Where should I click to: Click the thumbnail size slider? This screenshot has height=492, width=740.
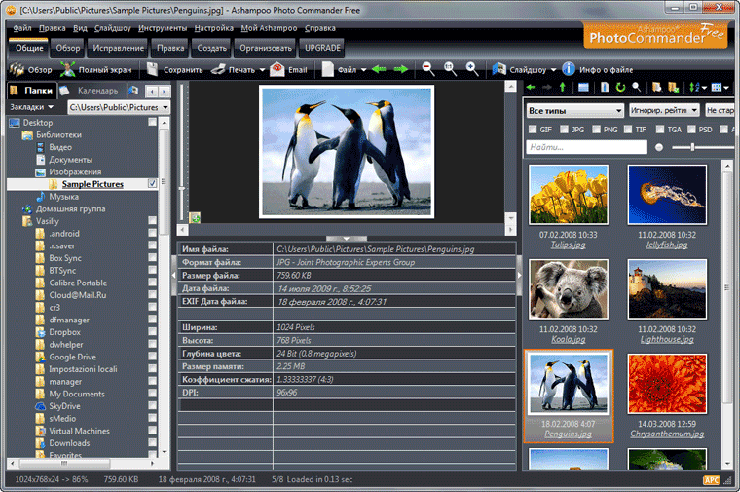(x=691, y=147)
